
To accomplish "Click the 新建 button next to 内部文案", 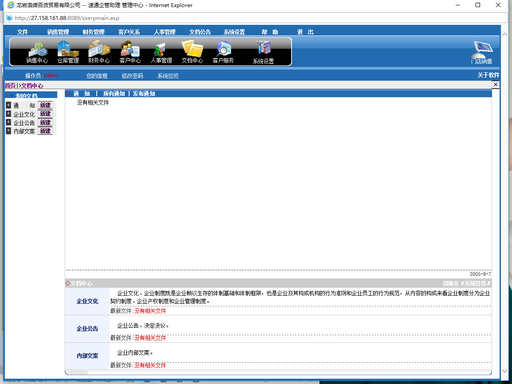I will 45,131.
